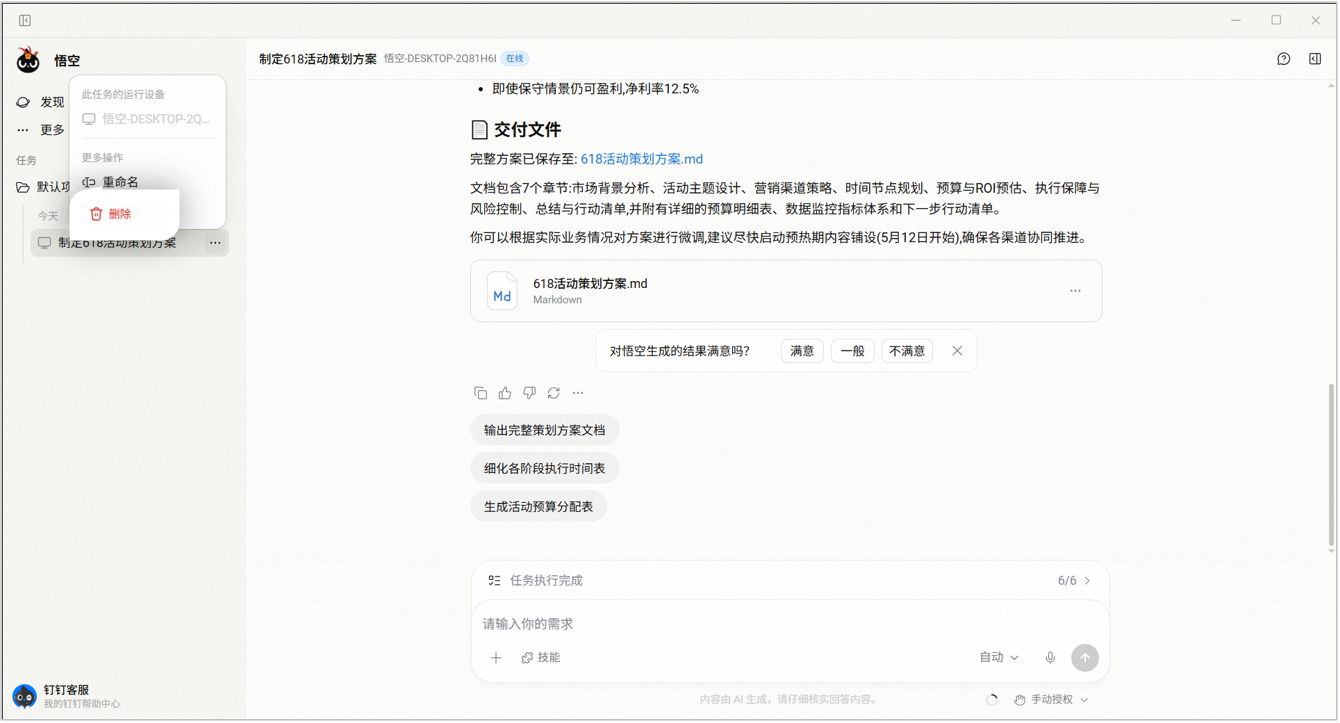Expand the 6/6 task progress chevron
This screenshot has height=723, width=1340.
tap(1087, 581)
